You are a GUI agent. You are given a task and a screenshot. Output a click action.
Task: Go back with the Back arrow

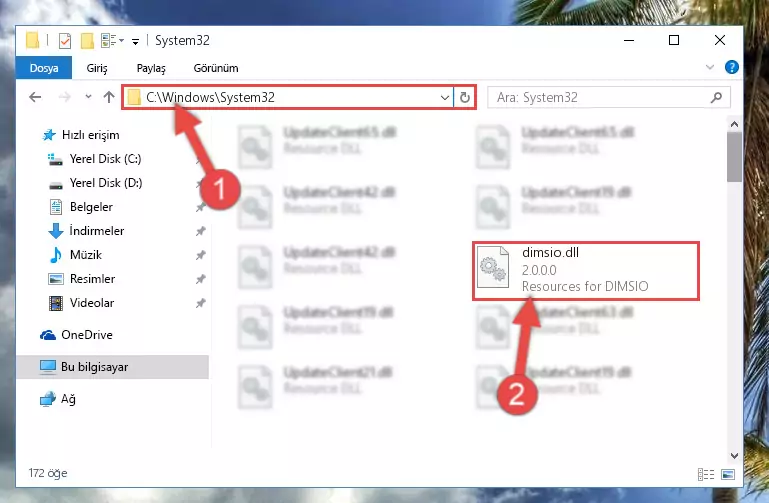click(x=35, y=97)
